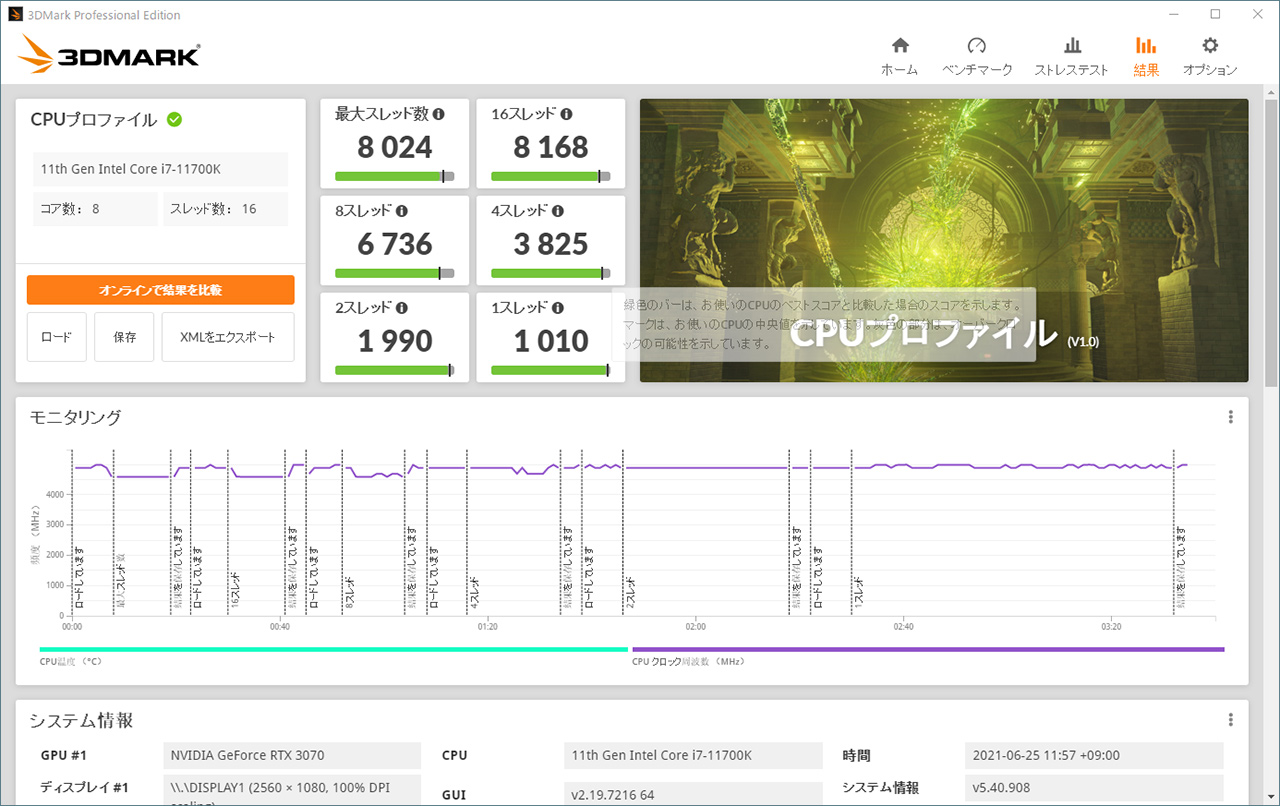
Task: Click the 8 168 score value
Action: tap(551, 148)
